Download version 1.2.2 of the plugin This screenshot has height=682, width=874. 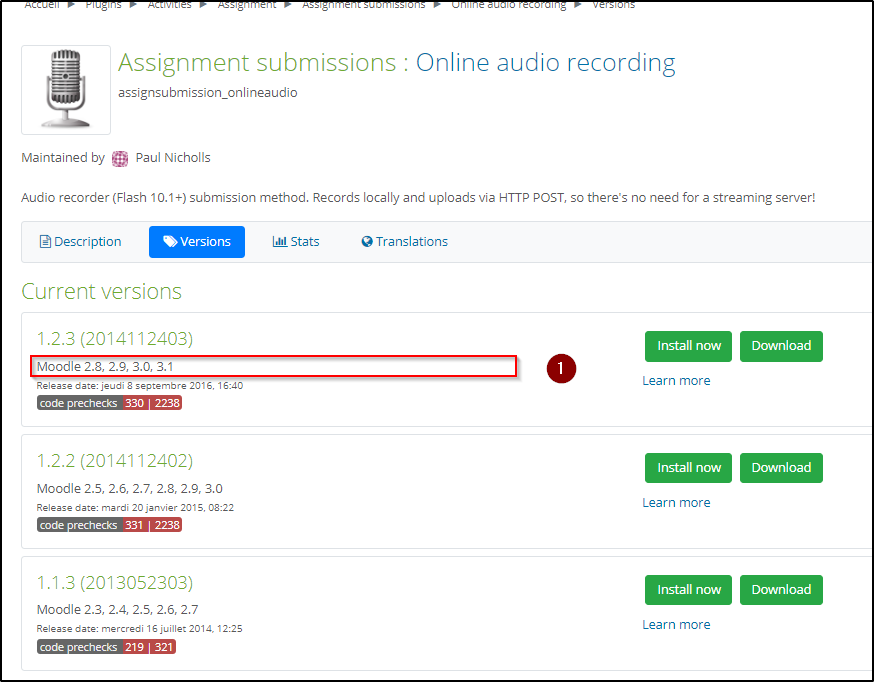point(780,468)
